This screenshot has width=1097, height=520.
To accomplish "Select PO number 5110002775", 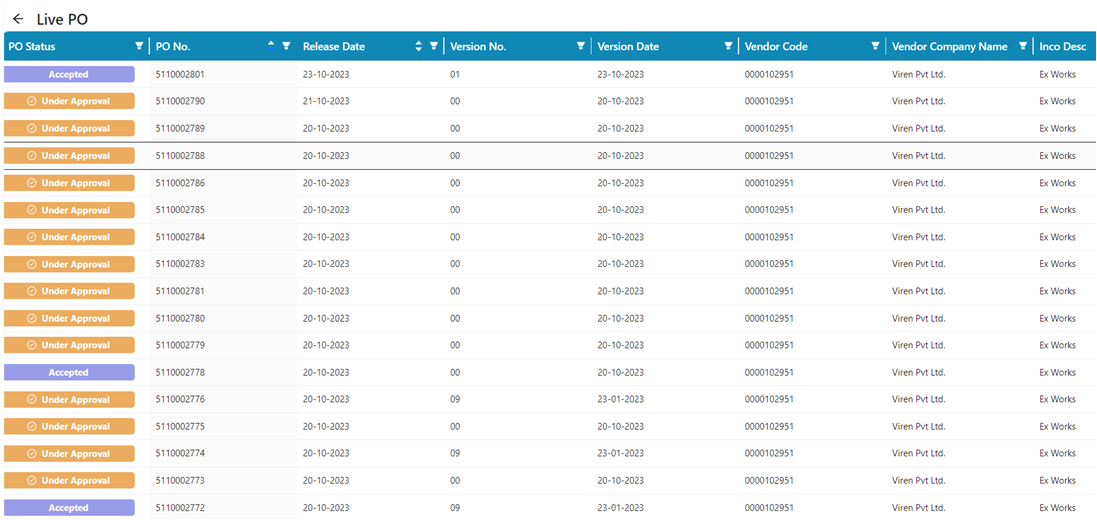I will tap(181, 427).
